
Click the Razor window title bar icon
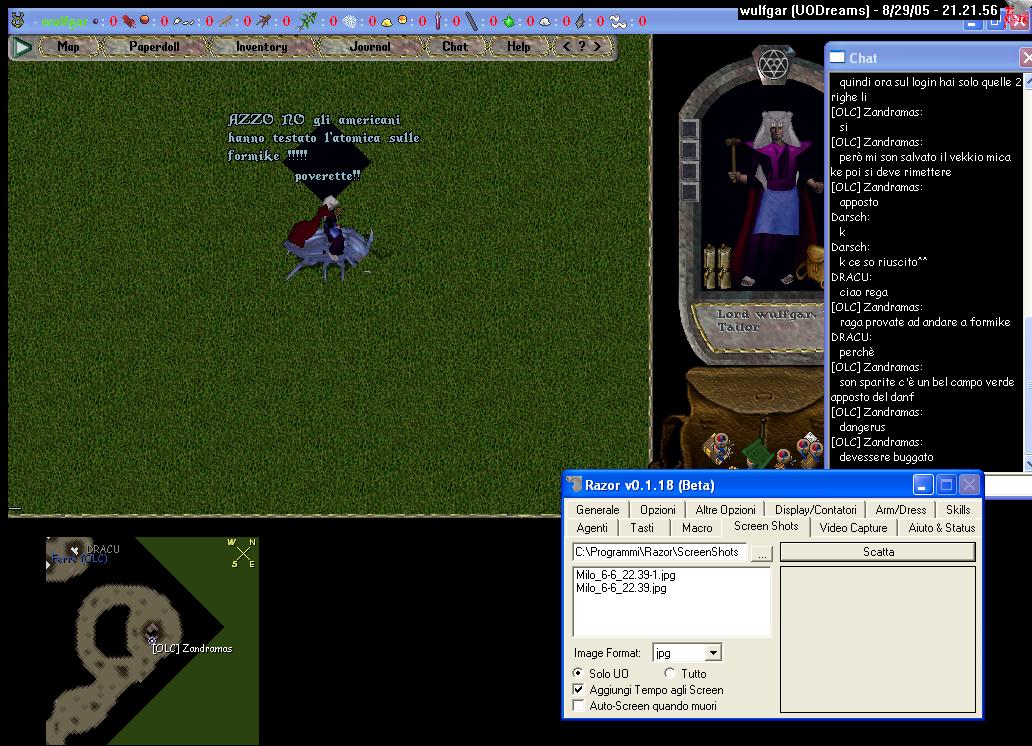[x=574, y=485]
